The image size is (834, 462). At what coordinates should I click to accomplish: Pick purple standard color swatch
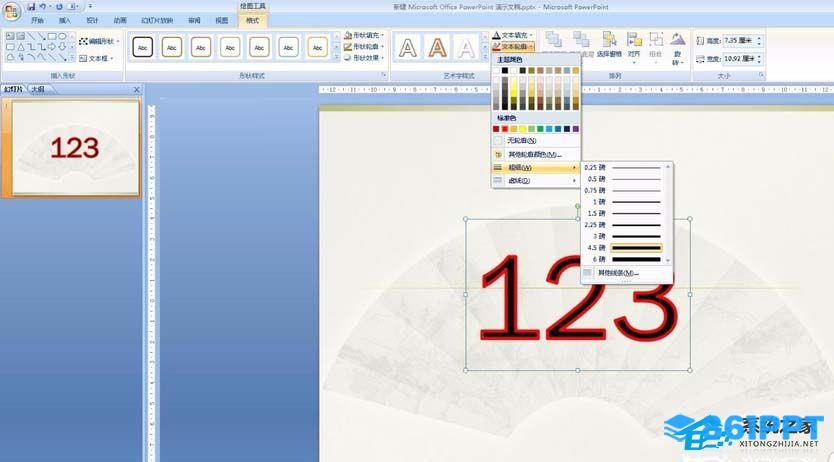[x=576, y=129]
